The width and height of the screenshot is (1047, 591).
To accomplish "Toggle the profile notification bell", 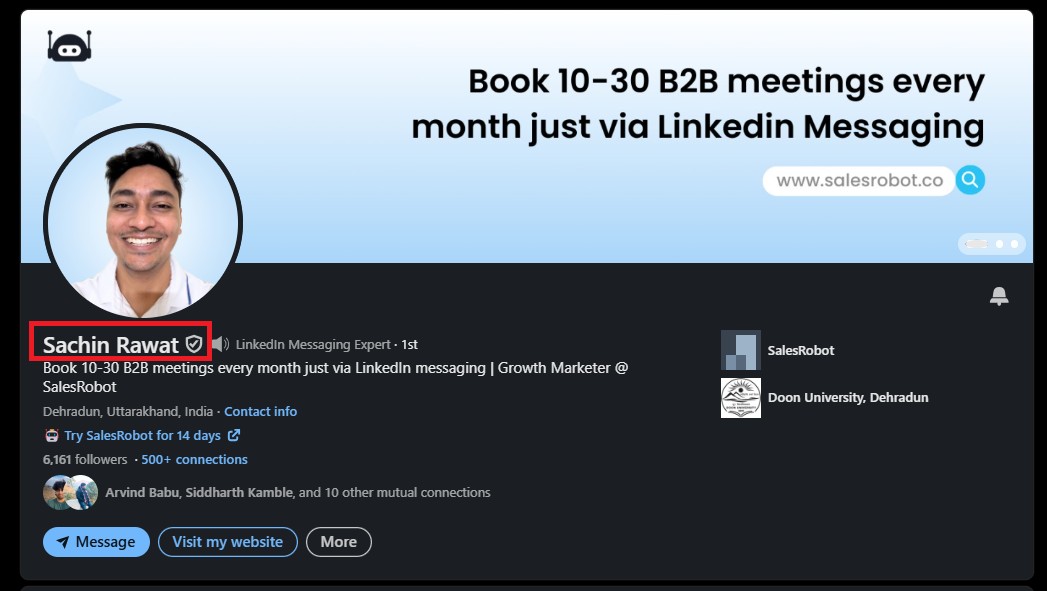I will (x=999, y=296).
